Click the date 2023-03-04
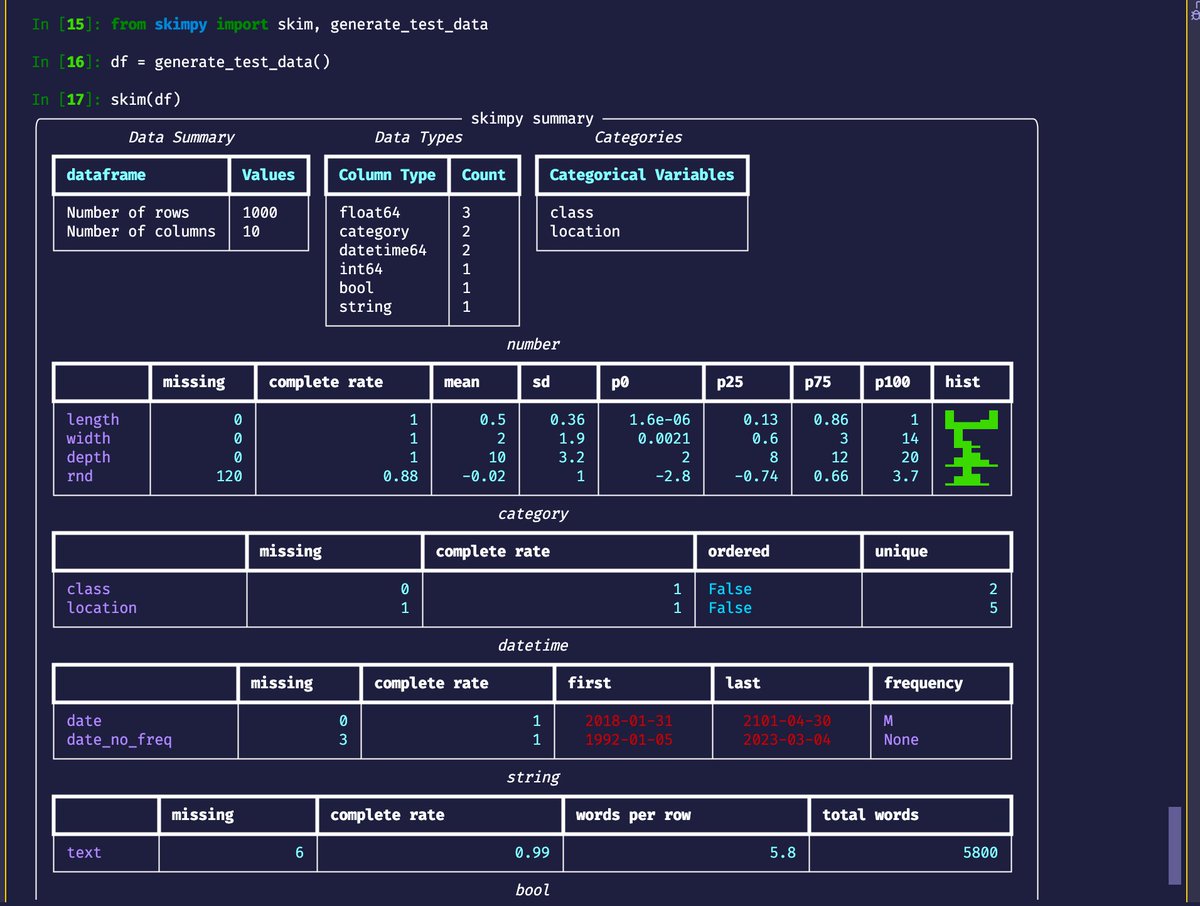 click(787, 740)
